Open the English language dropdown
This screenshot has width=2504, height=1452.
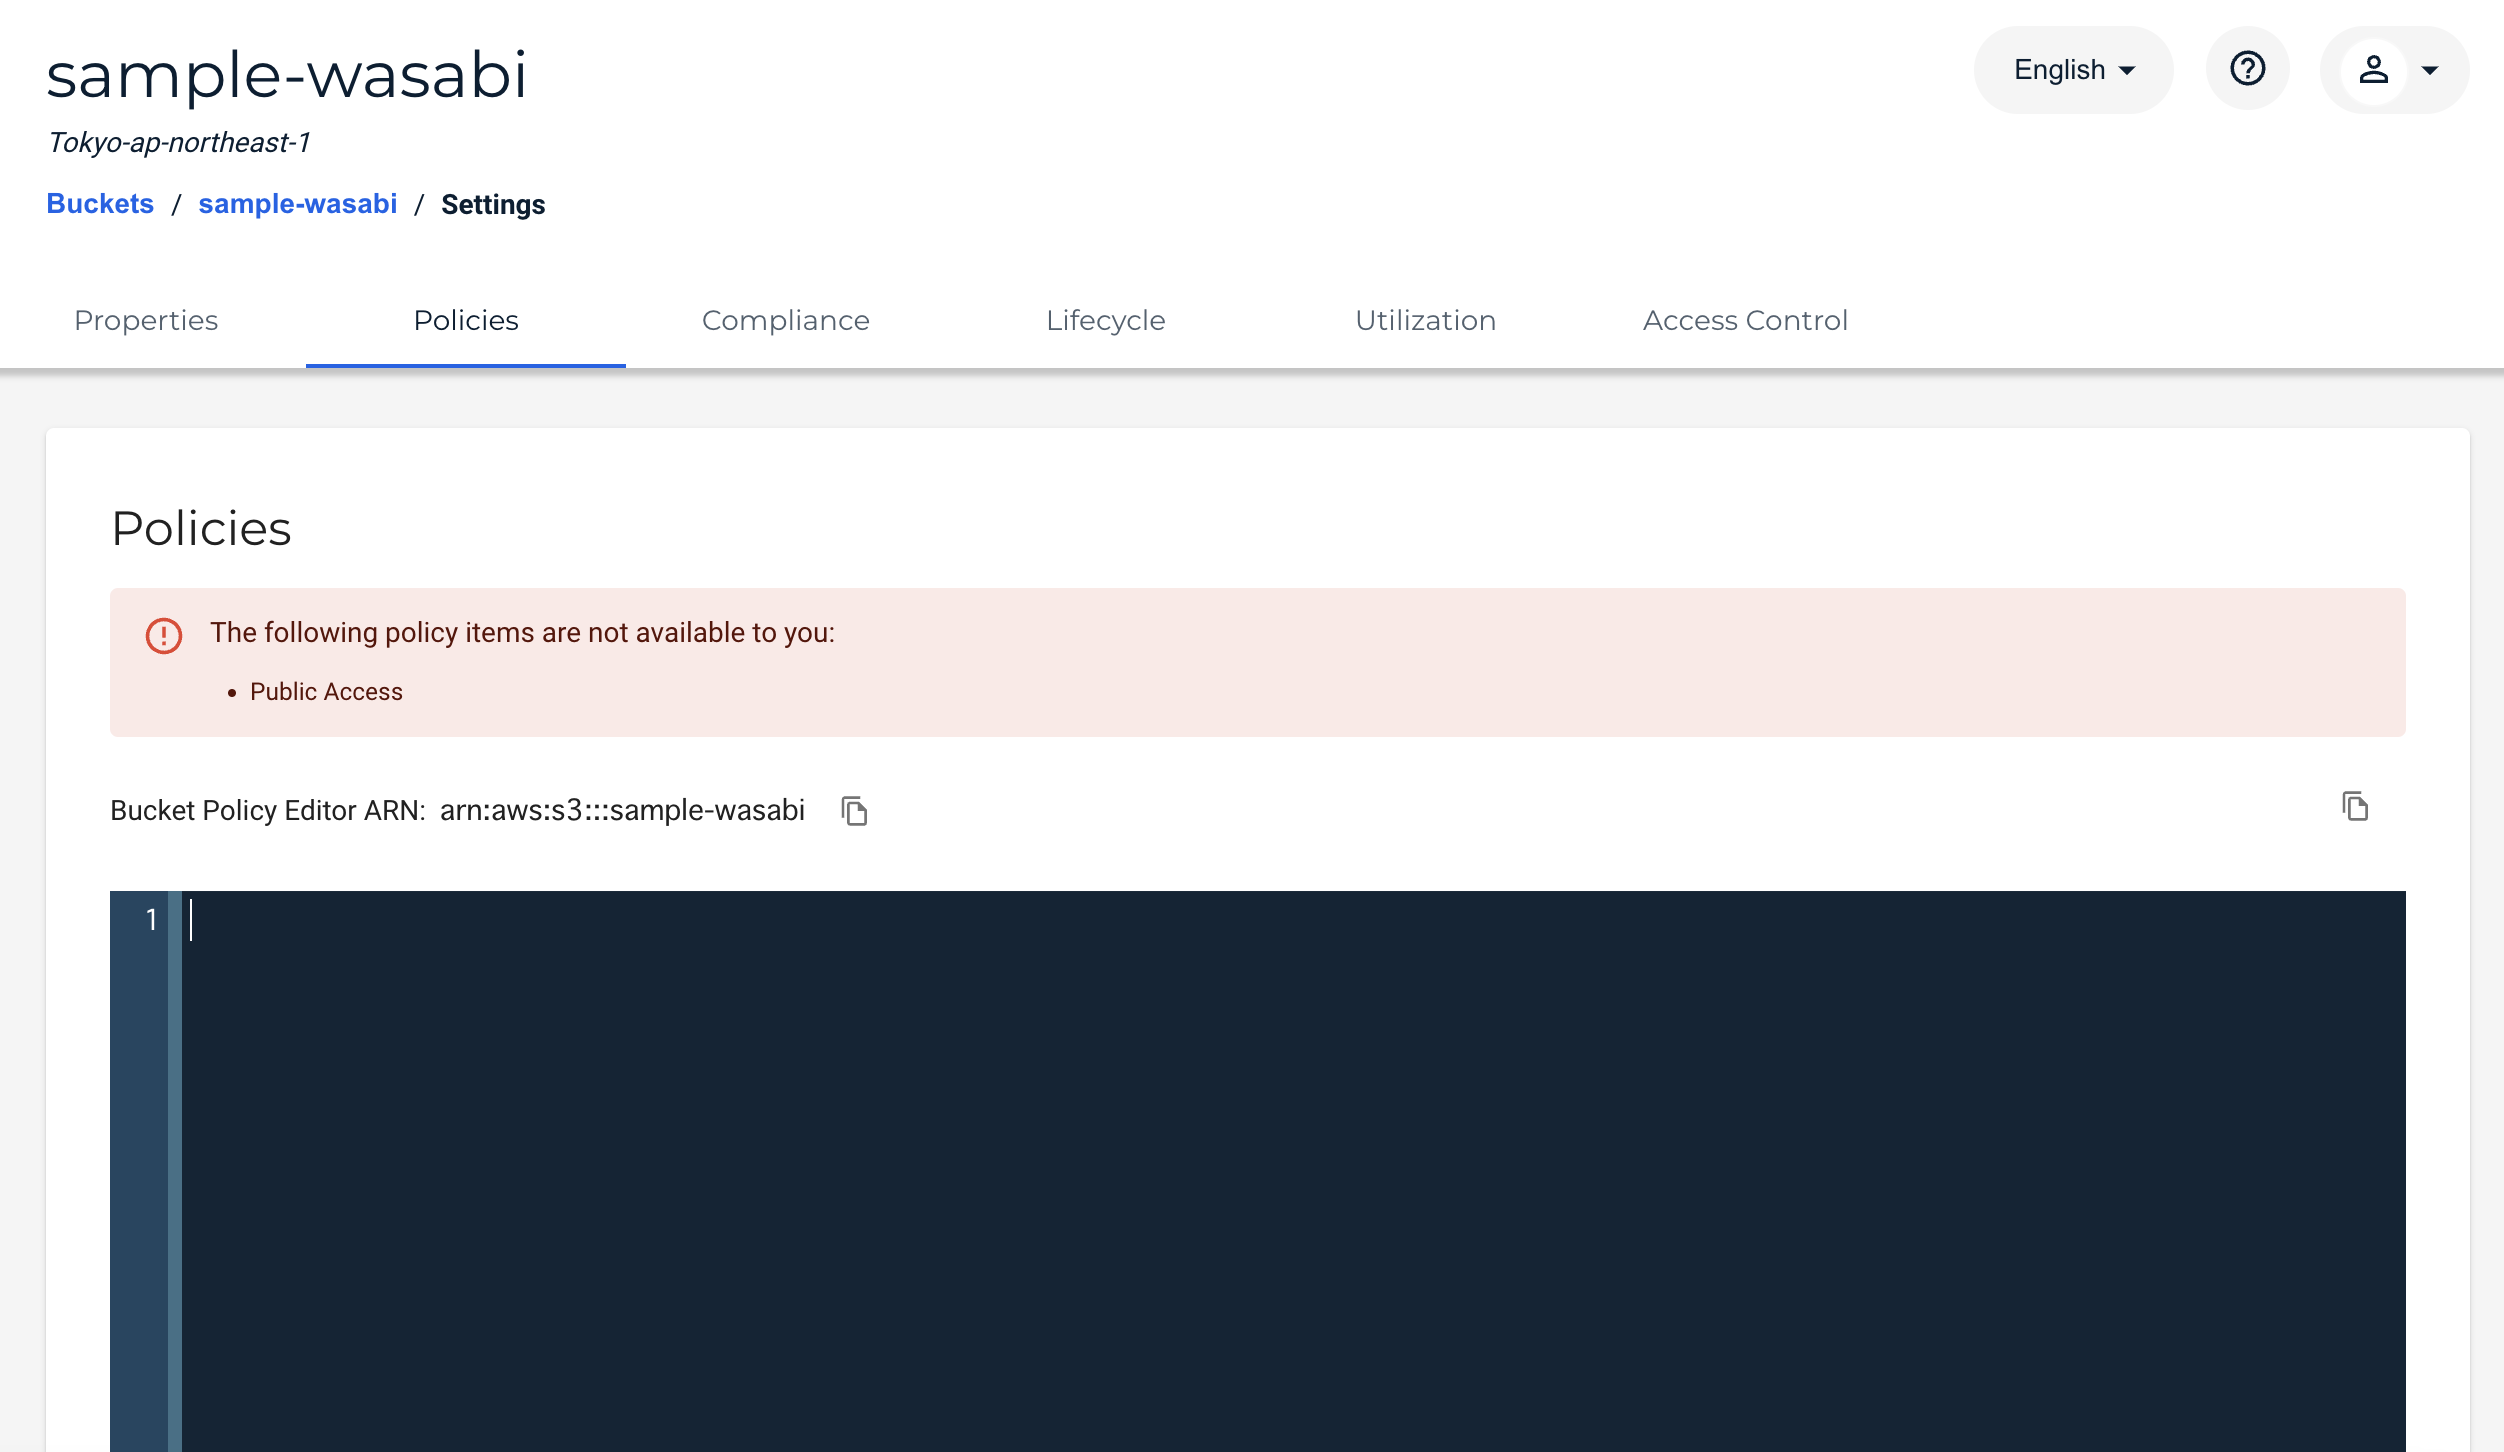(x=2073, y=69)
